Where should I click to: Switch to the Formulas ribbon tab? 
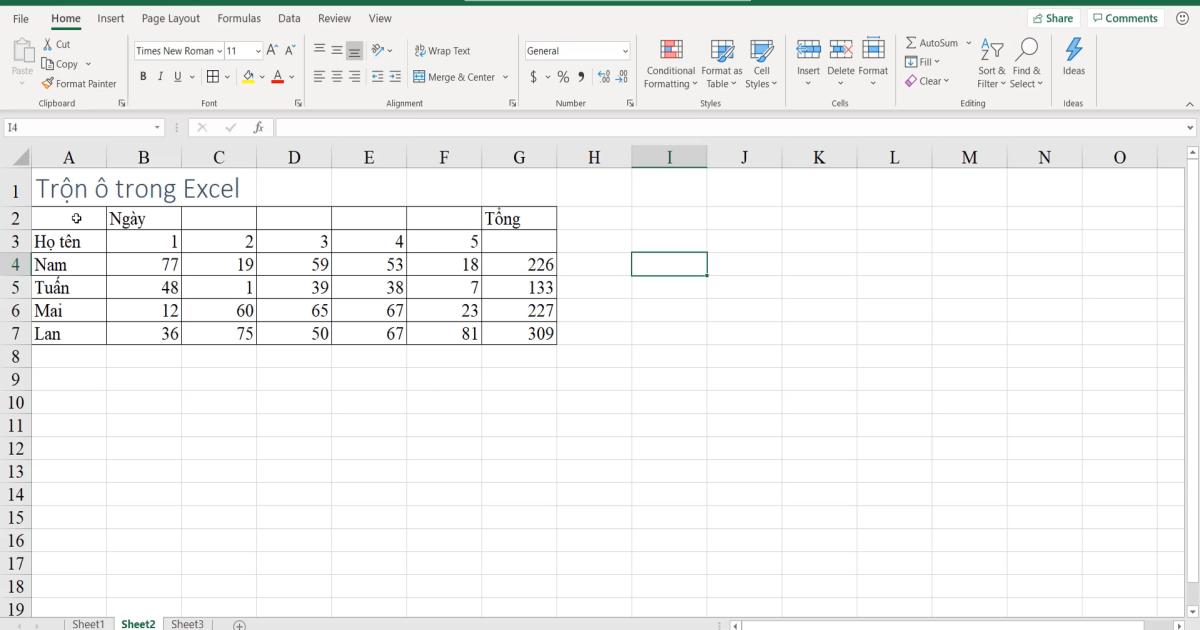[239, 18]
